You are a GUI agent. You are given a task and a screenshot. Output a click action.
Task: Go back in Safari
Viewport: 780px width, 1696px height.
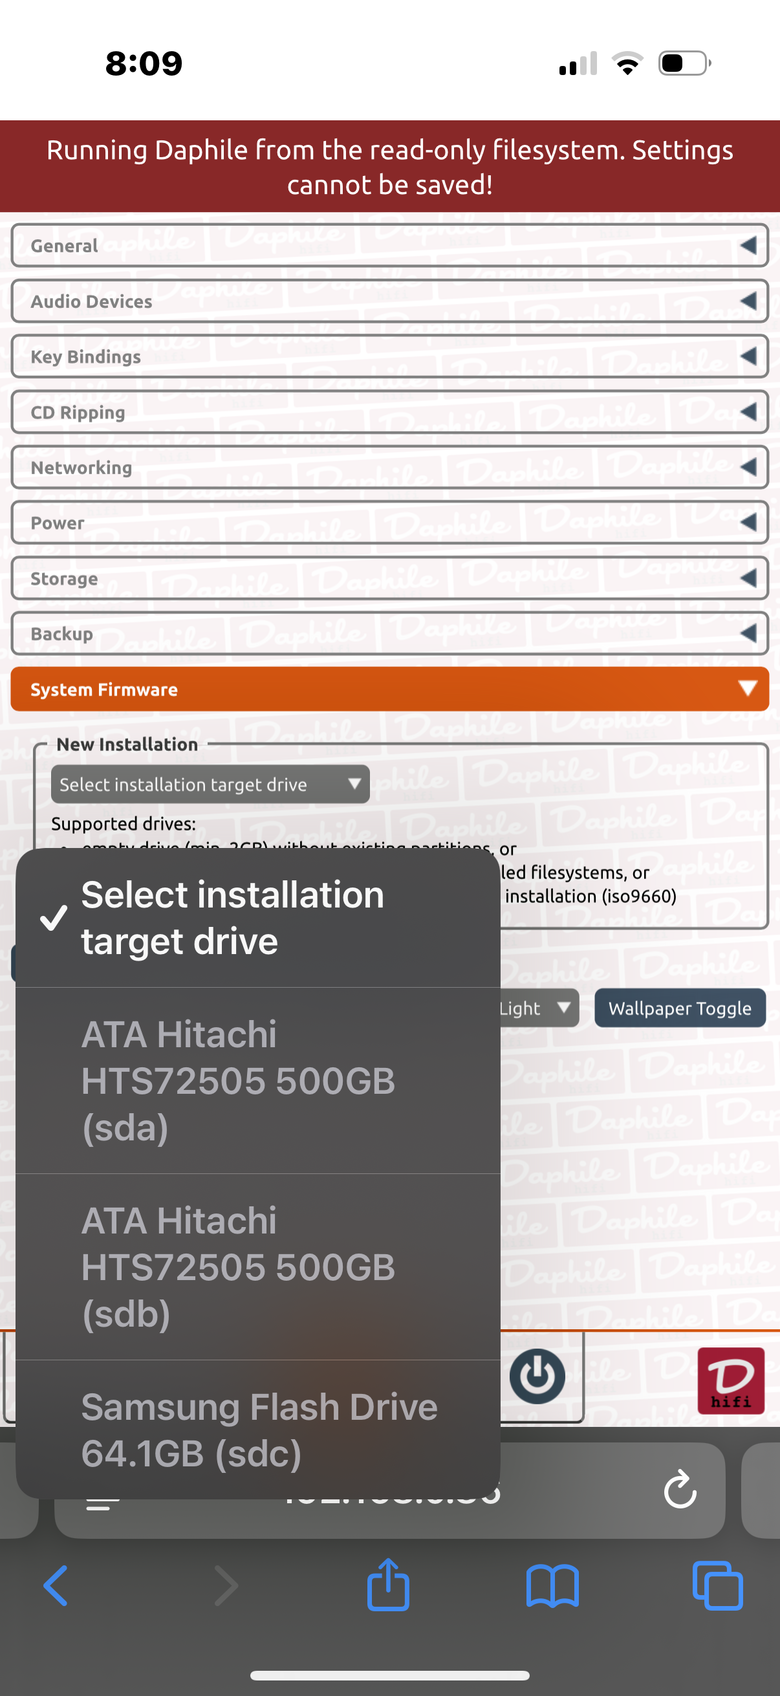[x=56, y=1586]
